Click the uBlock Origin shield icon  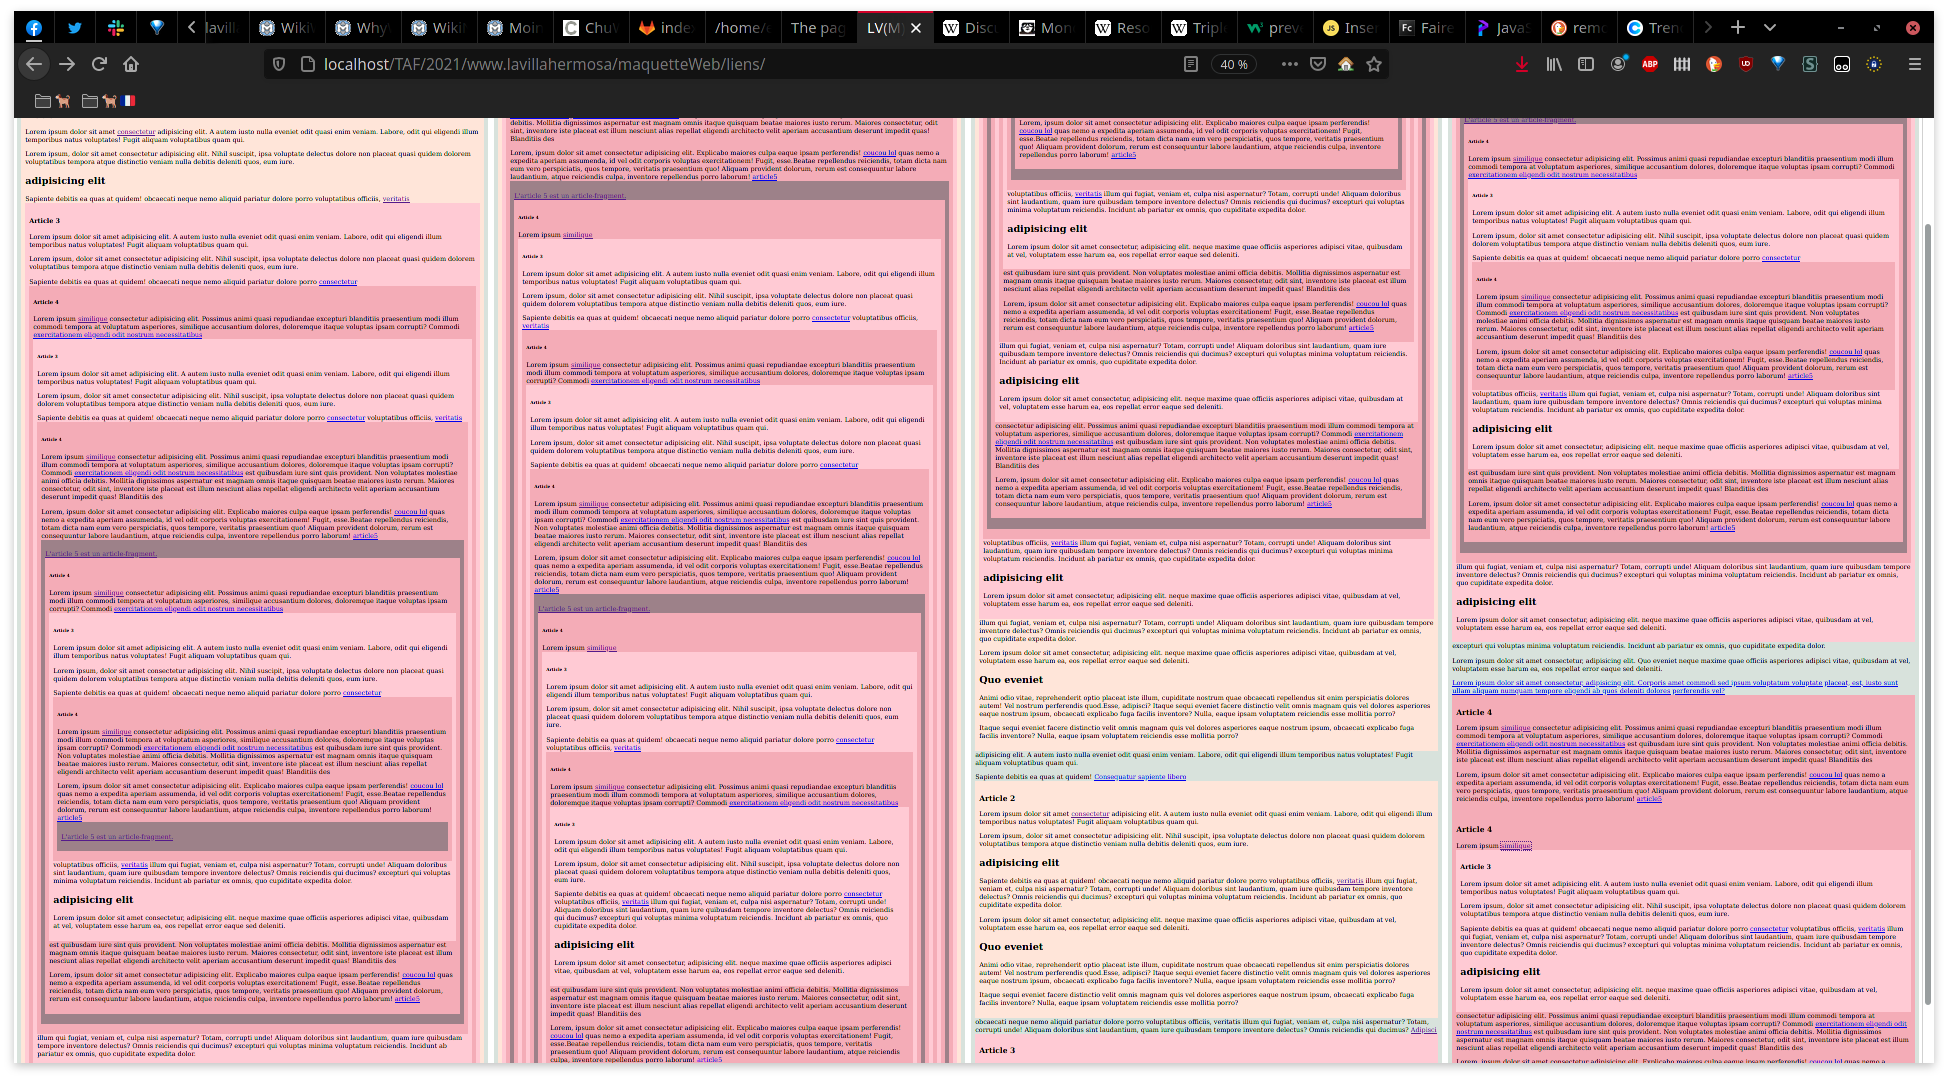[1746, 64]
